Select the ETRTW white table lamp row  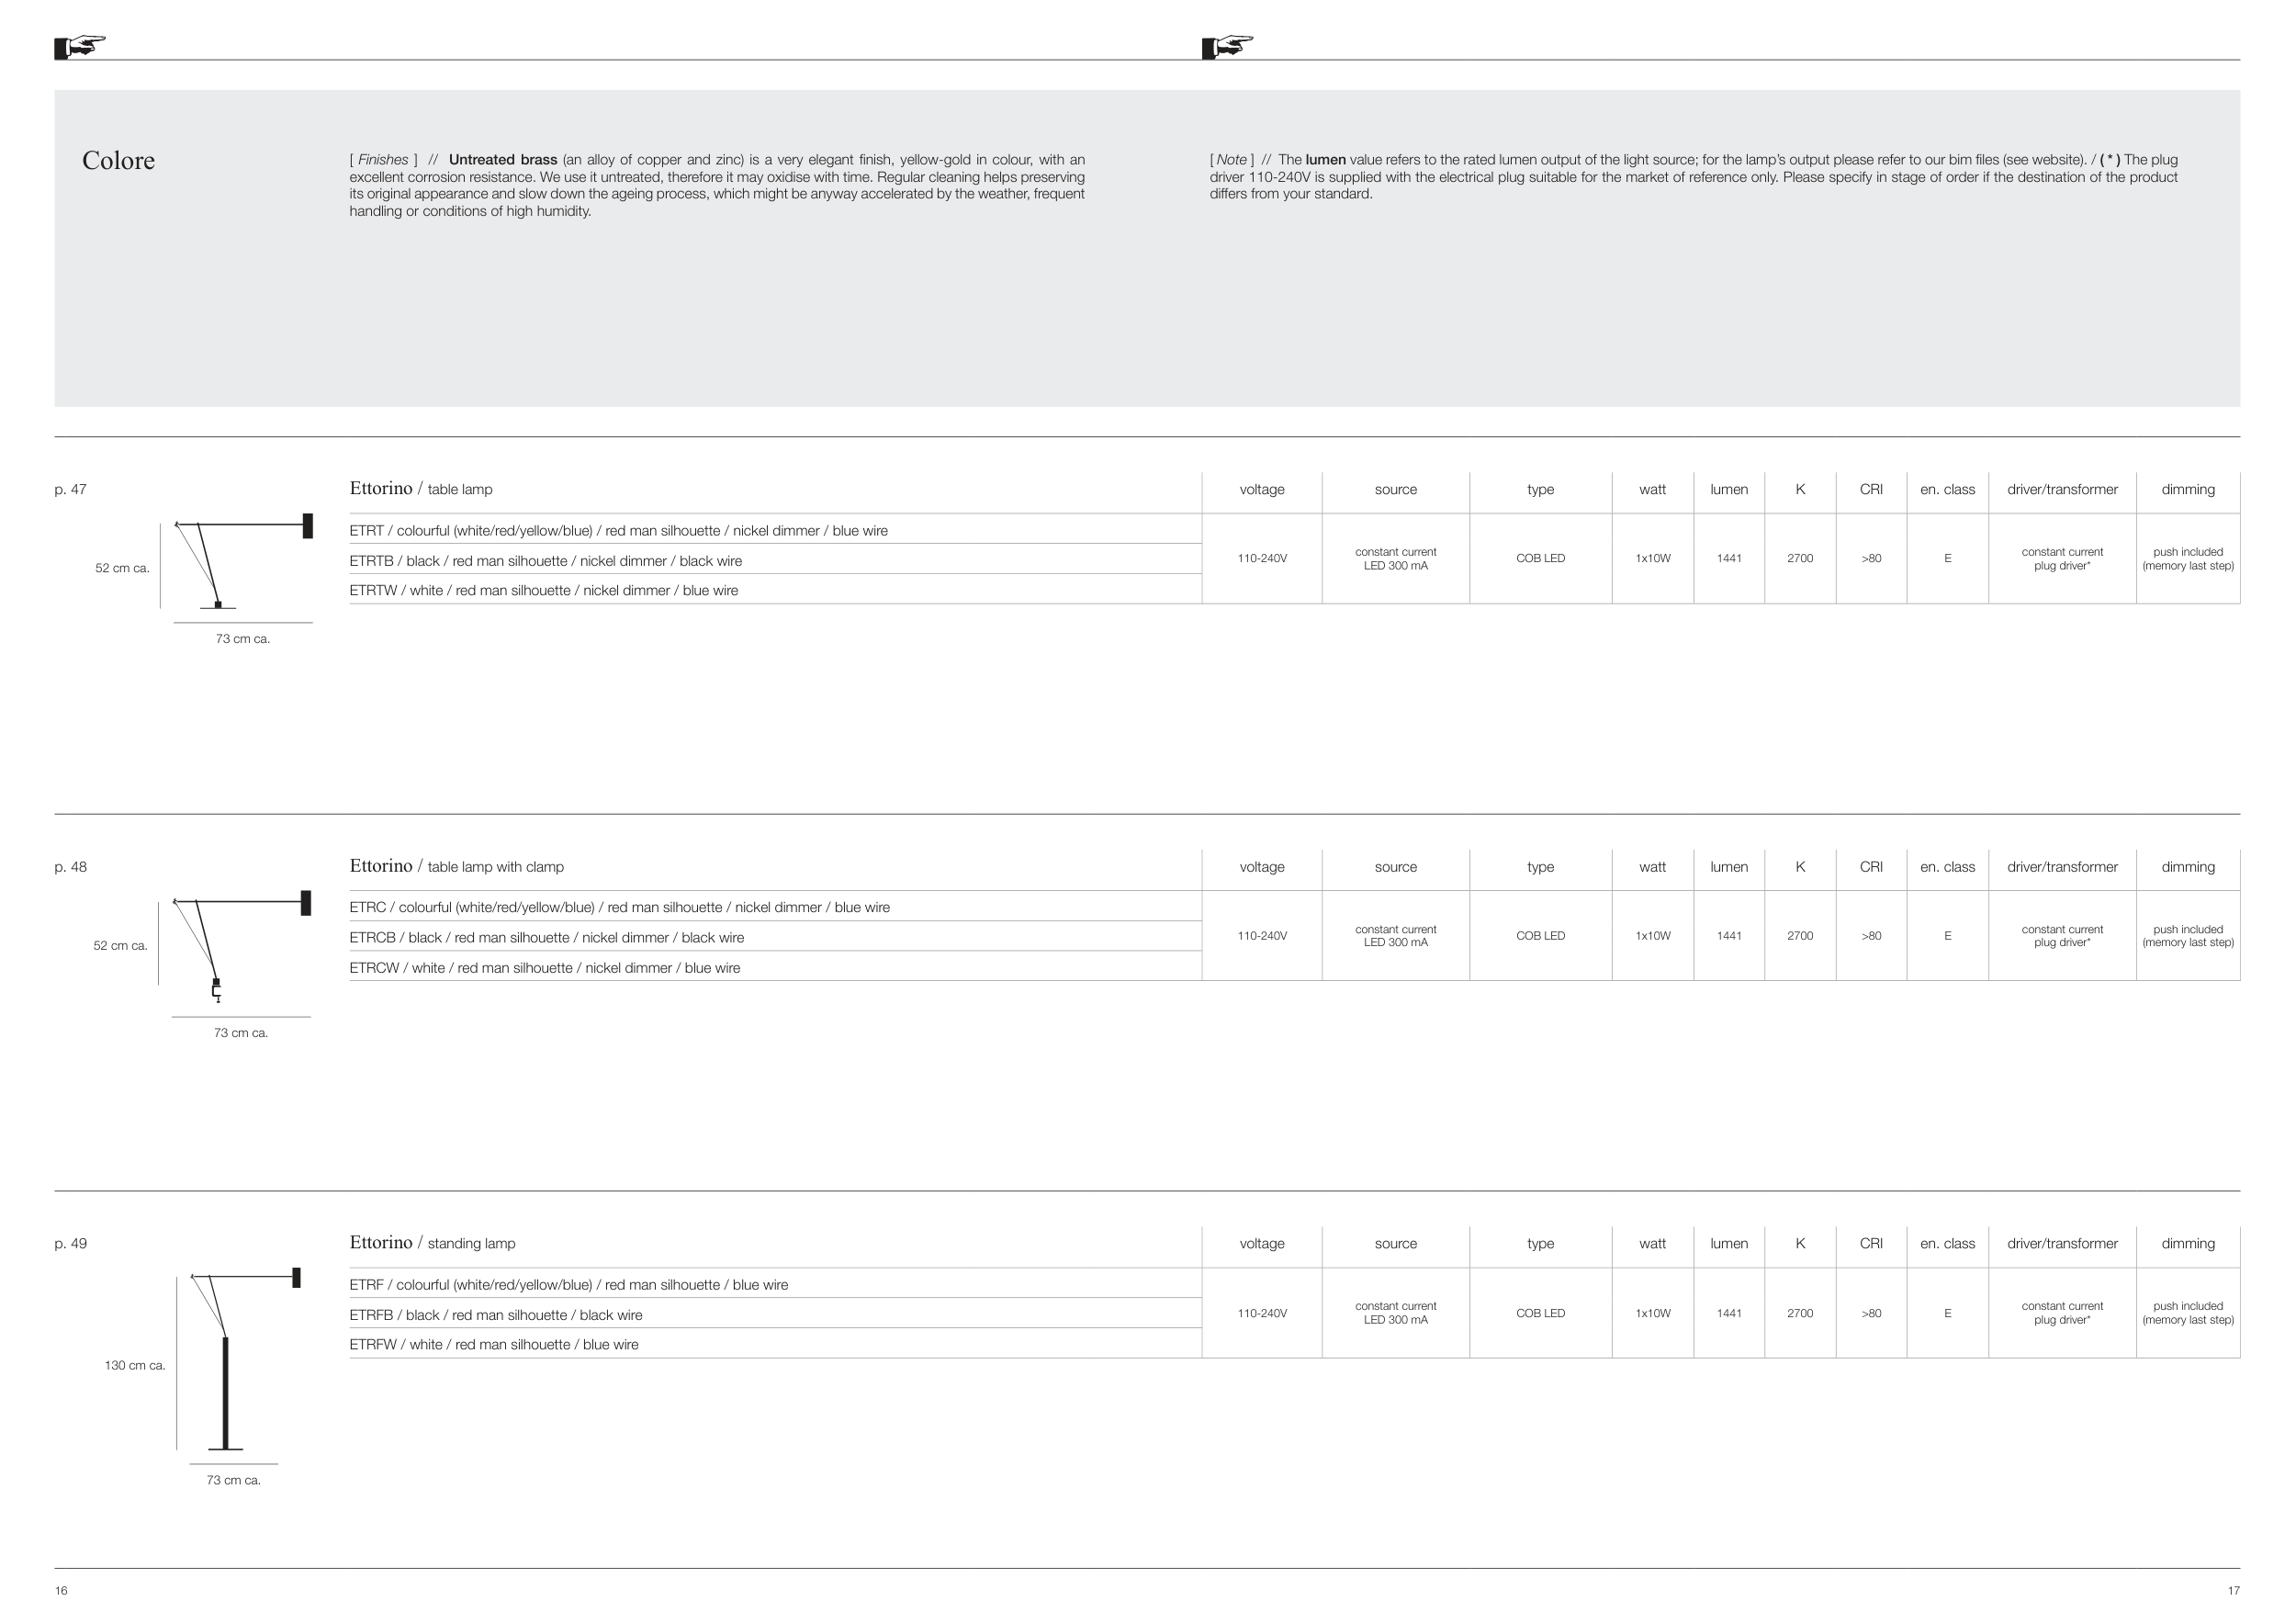tap(543, 591)
